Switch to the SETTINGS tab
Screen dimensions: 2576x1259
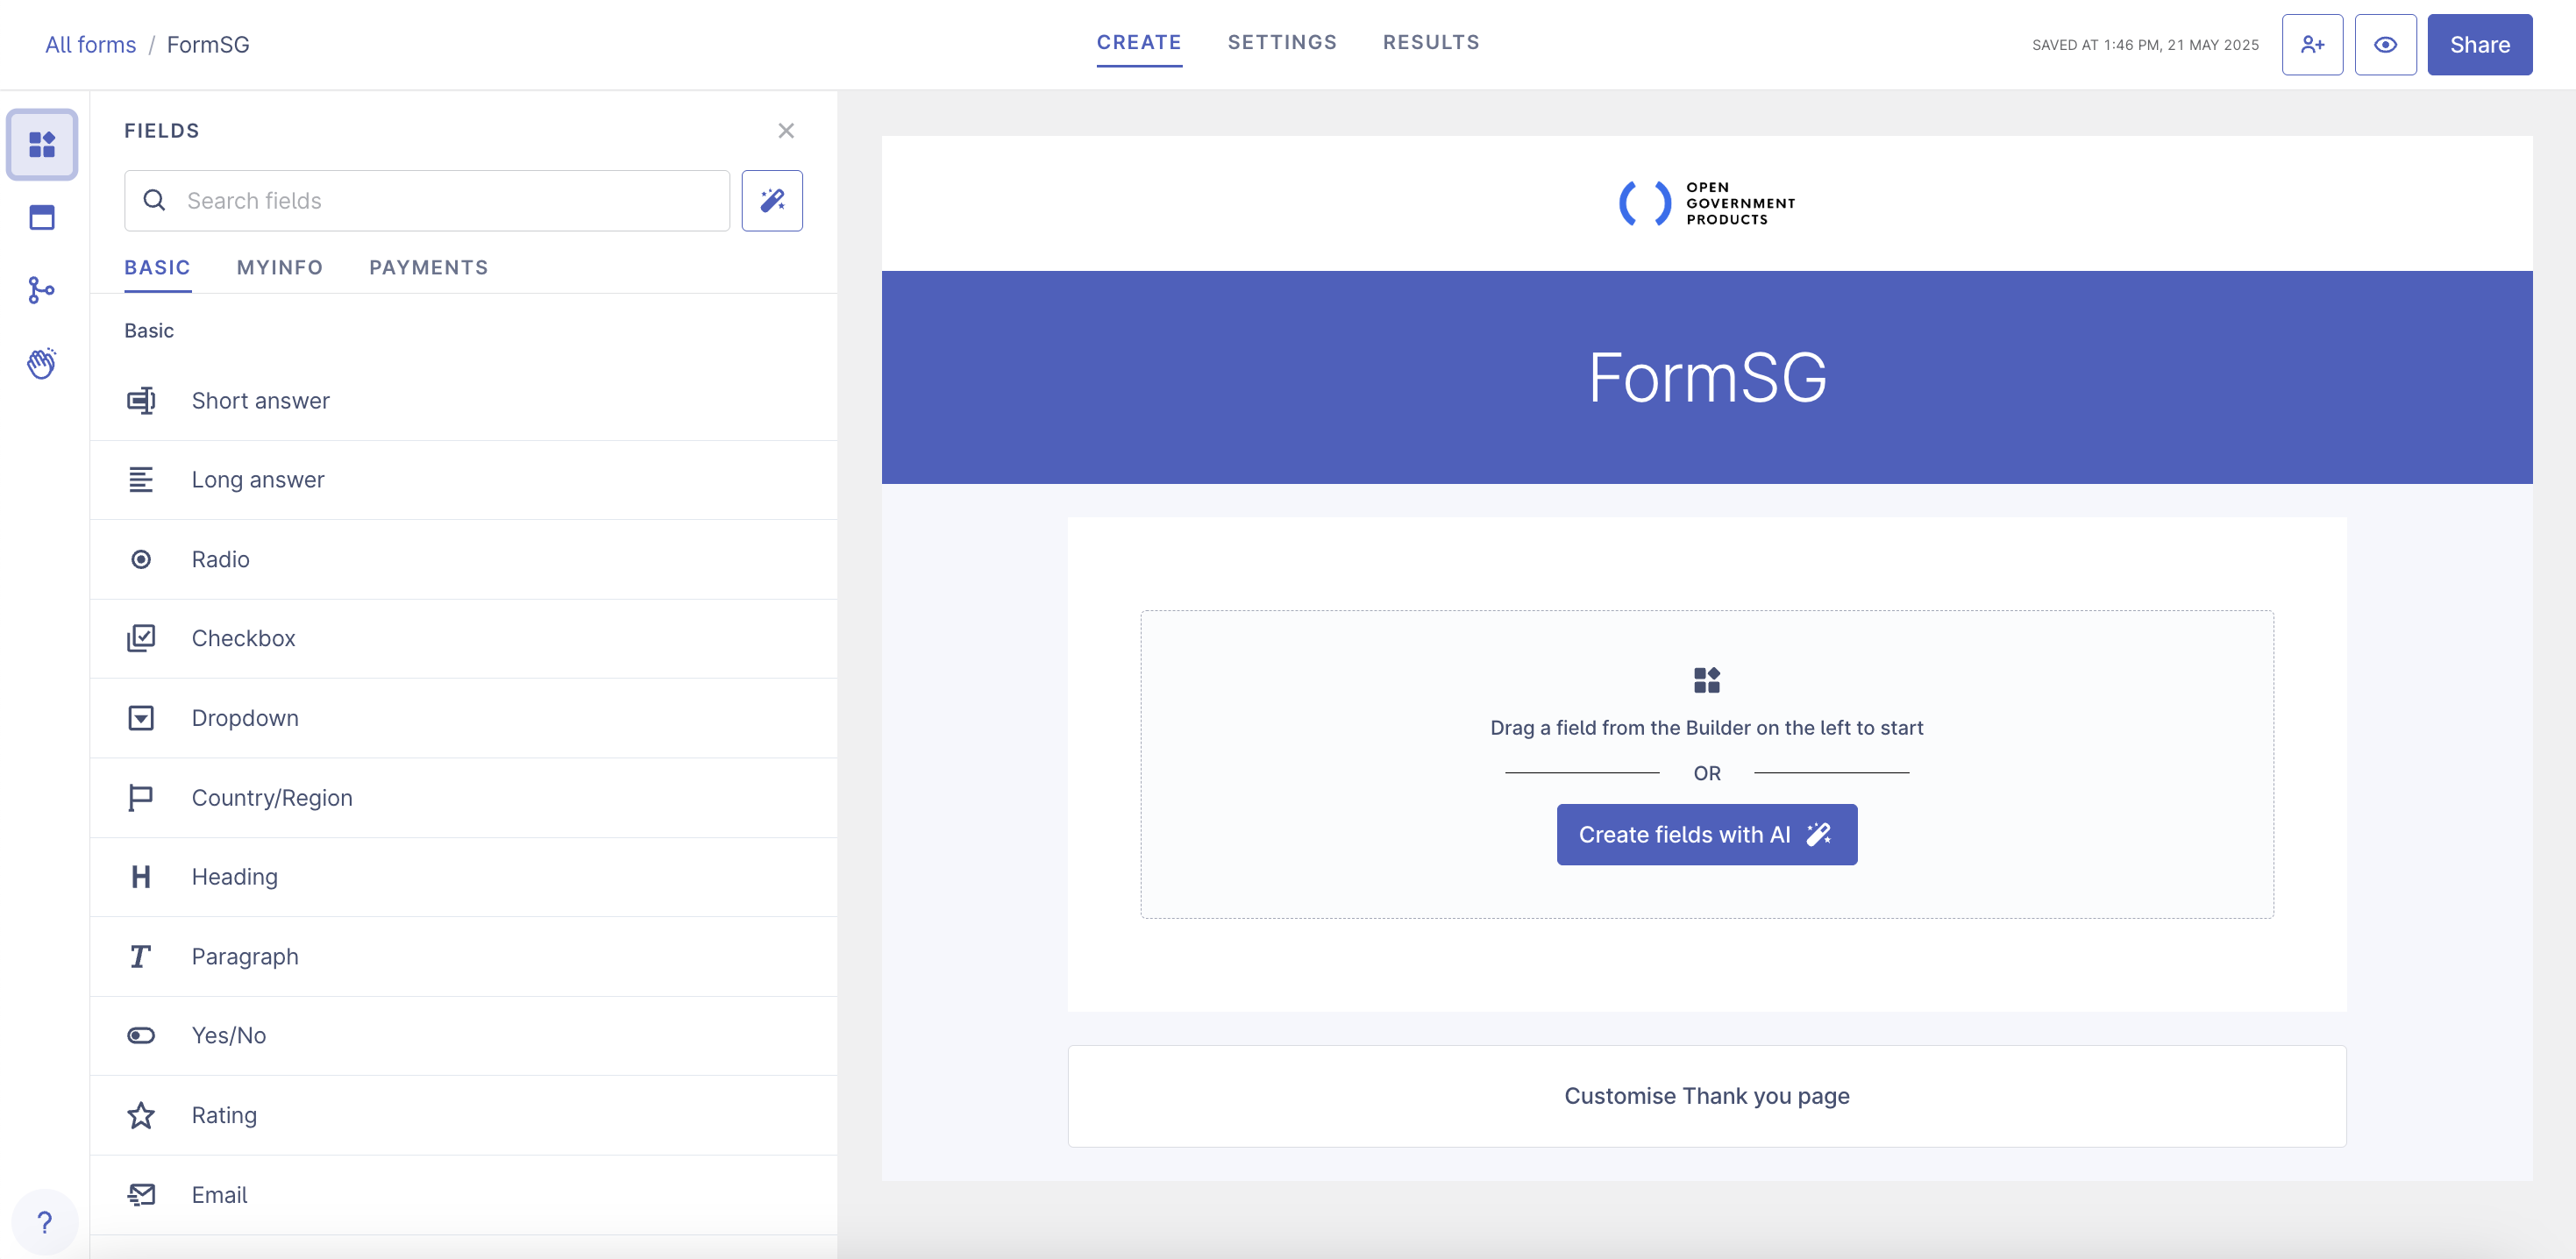pos(1281,42)
